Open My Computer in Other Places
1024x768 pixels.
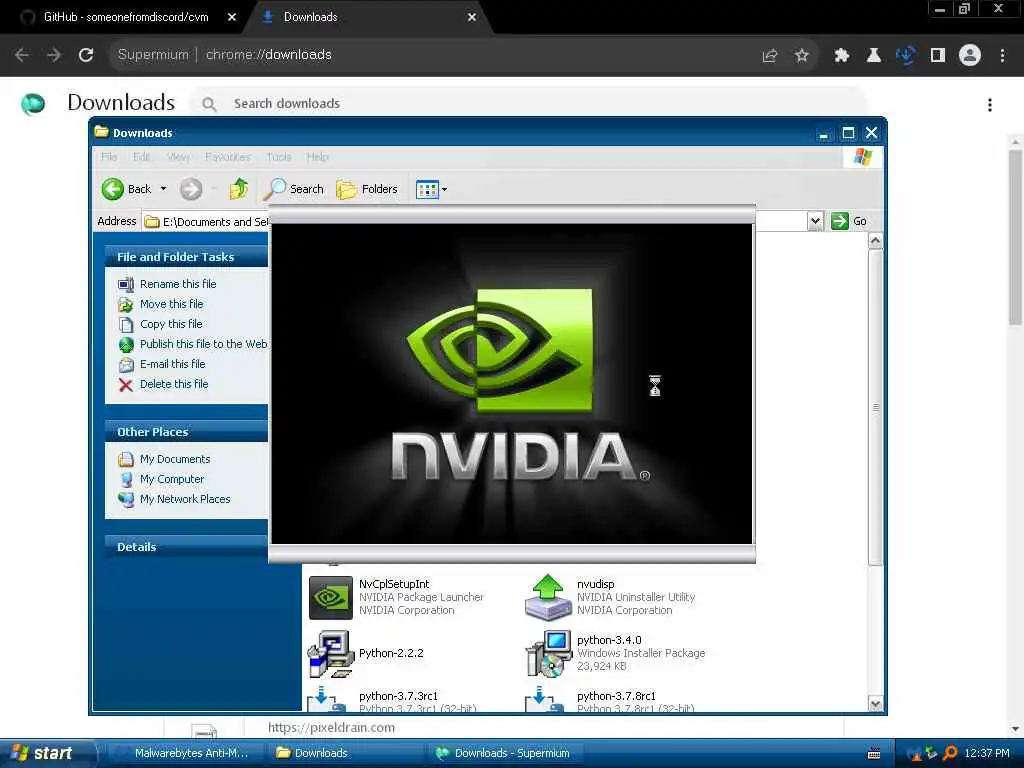pos(172,479)
